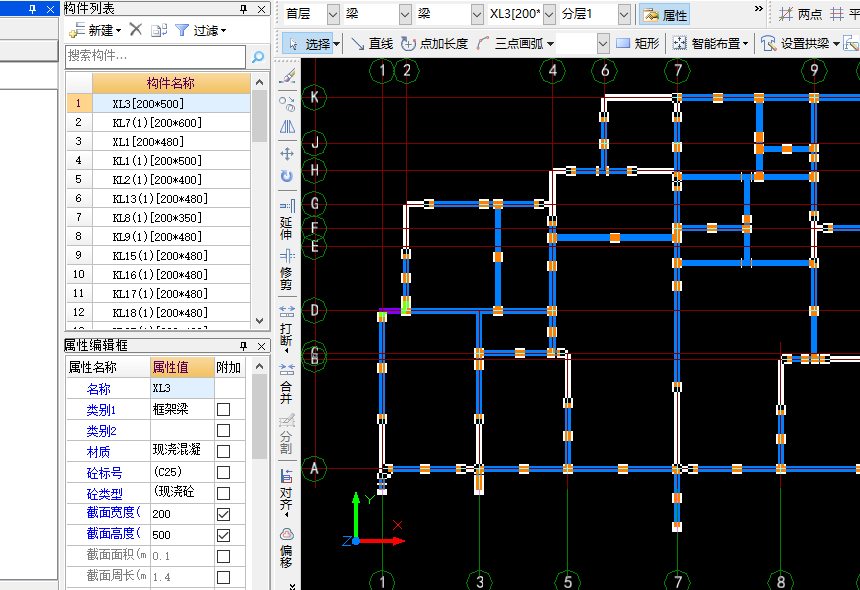Image resolution: width=860 pixels, height=590 pixels.
Task: Click the brush icon atop vertical toolbar
Action: coord(287,76)
